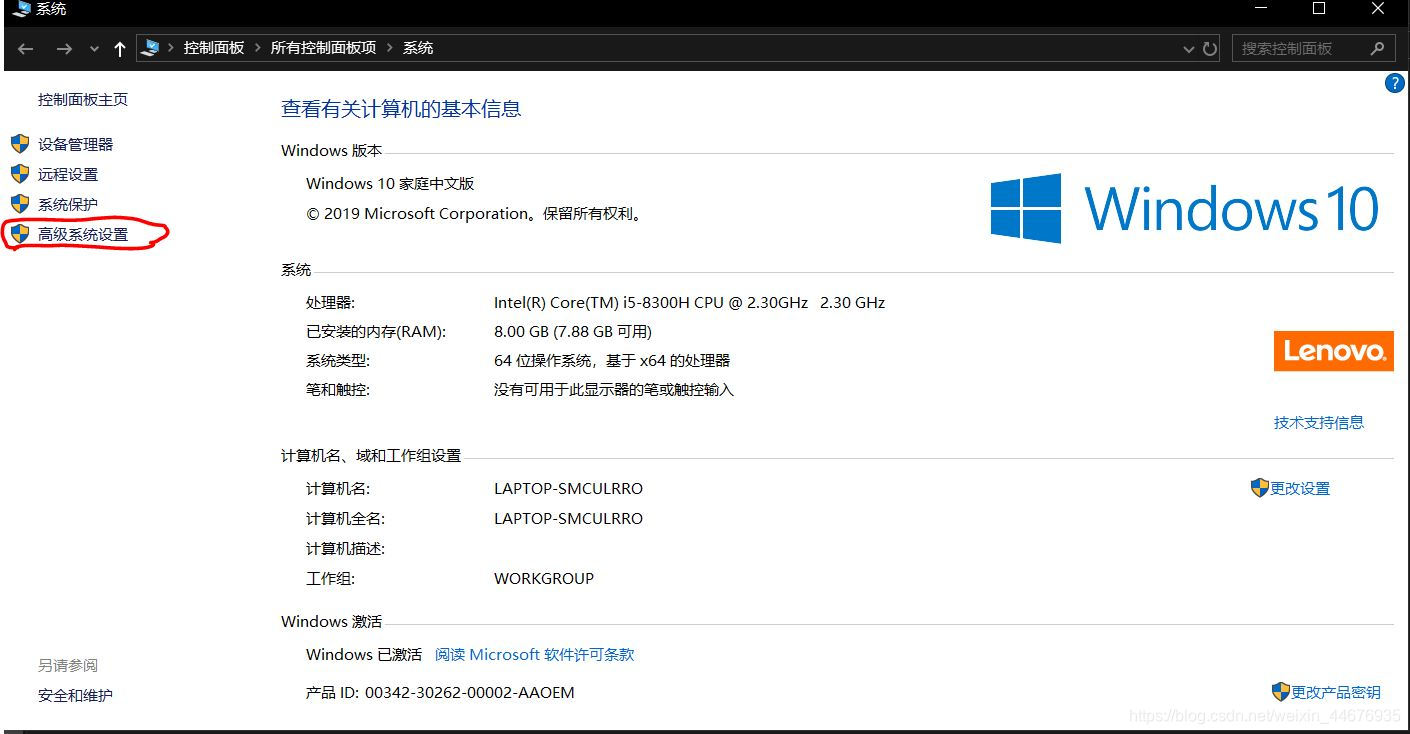Go up one level with up arrow
The width and height of the screenshot is (1410, 734).
(x=120, y=48)
